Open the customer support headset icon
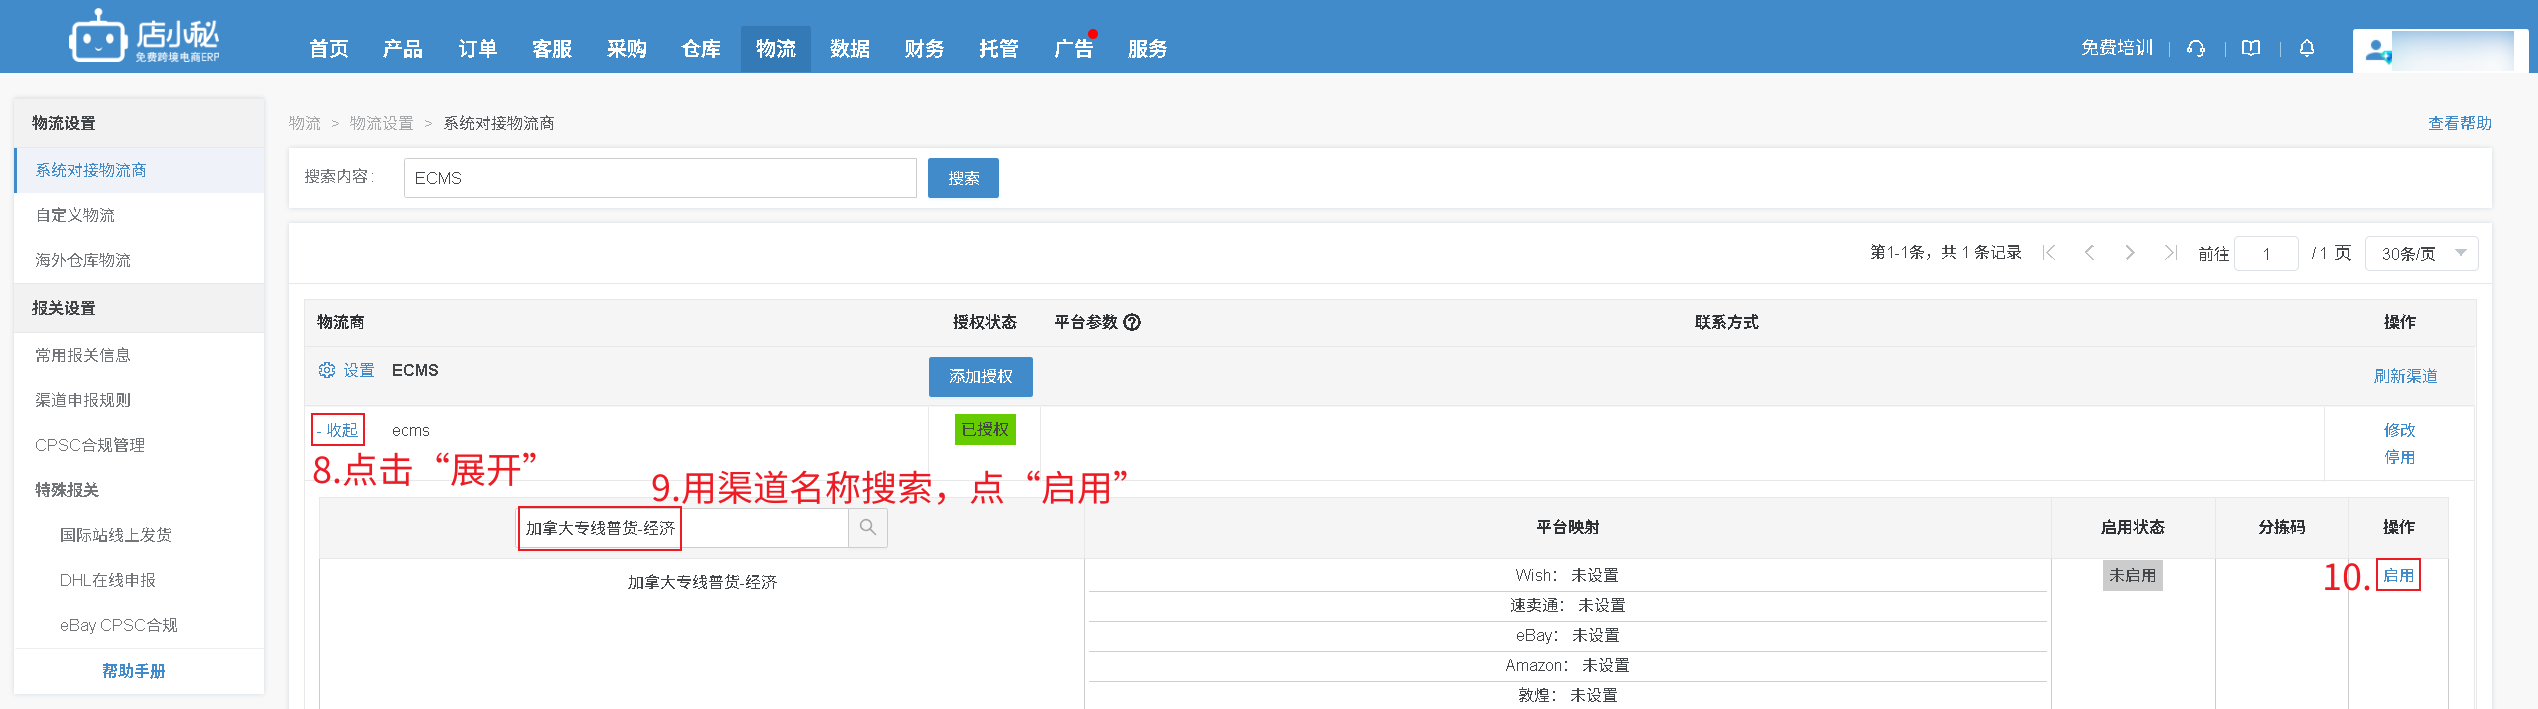Viewport: 2538px width, 709px height. click(x=2196, y=48)
